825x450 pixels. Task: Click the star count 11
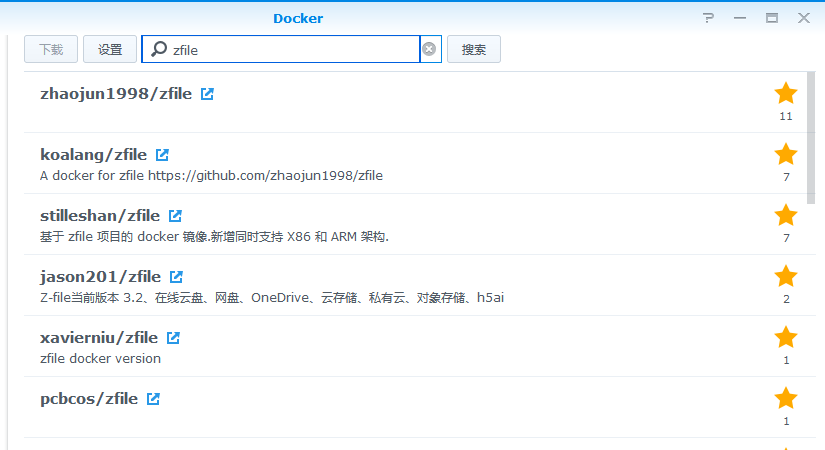[x=786, y=116]
